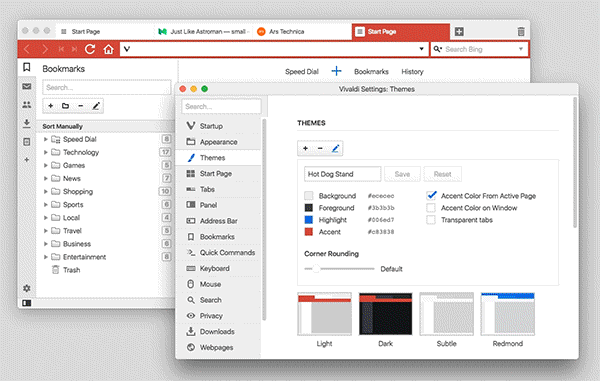The width and height of the screenshot is (600, 381).
Task: Enable Accent Color on Window checkbox
Action: (x=431, y=208)
